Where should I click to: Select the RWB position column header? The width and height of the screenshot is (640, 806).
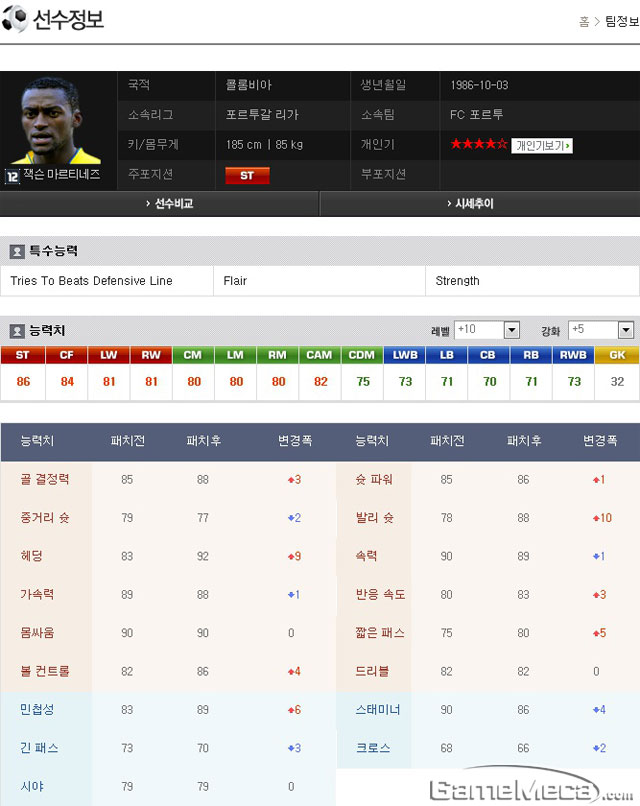click(573, 355)
